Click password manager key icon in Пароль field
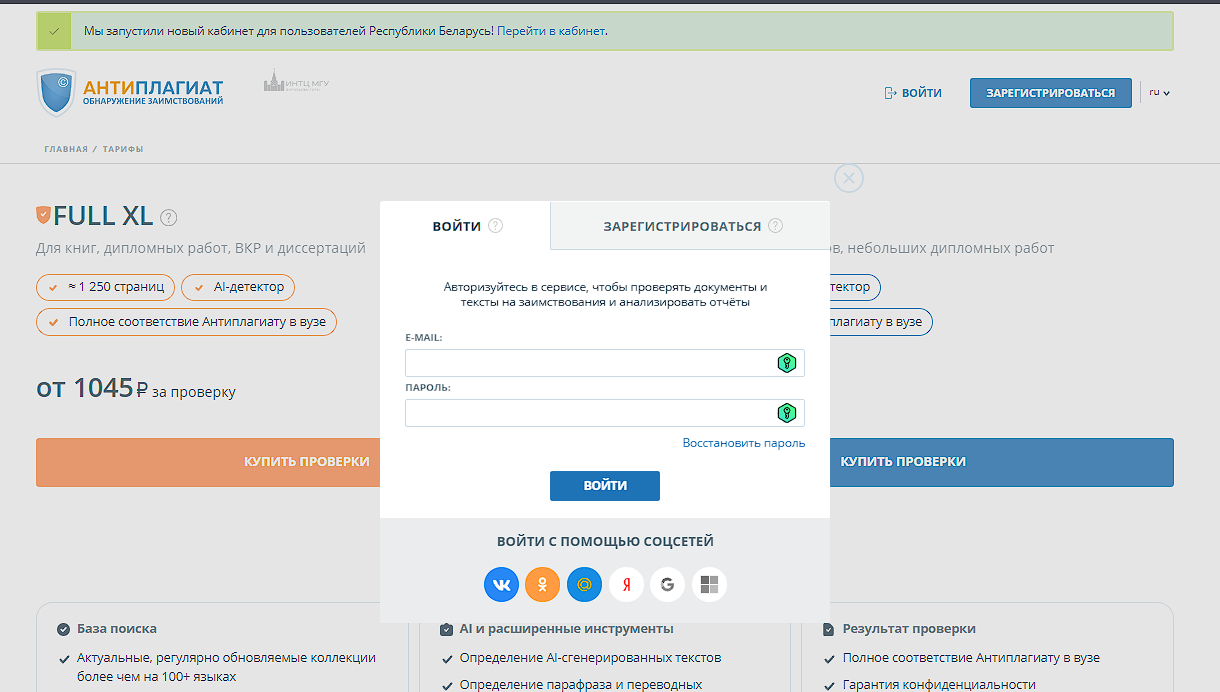Viewport: 1220px width, 692px height. point(787,413)
